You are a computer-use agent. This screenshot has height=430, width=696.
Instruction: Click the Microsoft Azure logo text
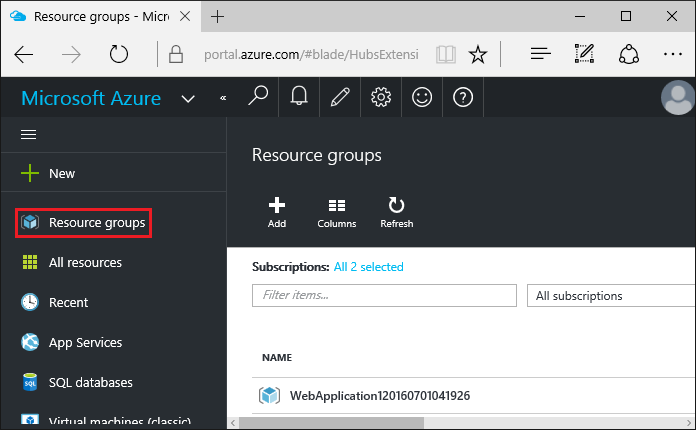coord(91,98)
